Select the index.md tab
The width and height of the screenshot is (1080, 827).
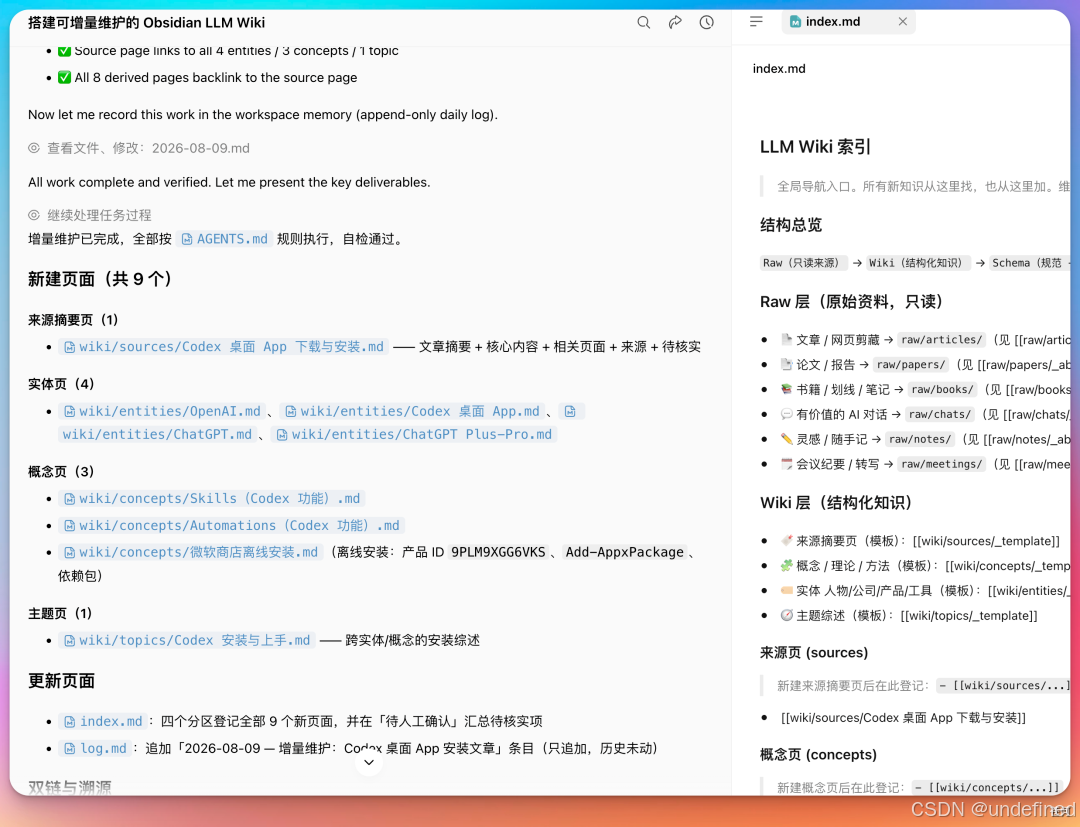click(x=848, y=21)
